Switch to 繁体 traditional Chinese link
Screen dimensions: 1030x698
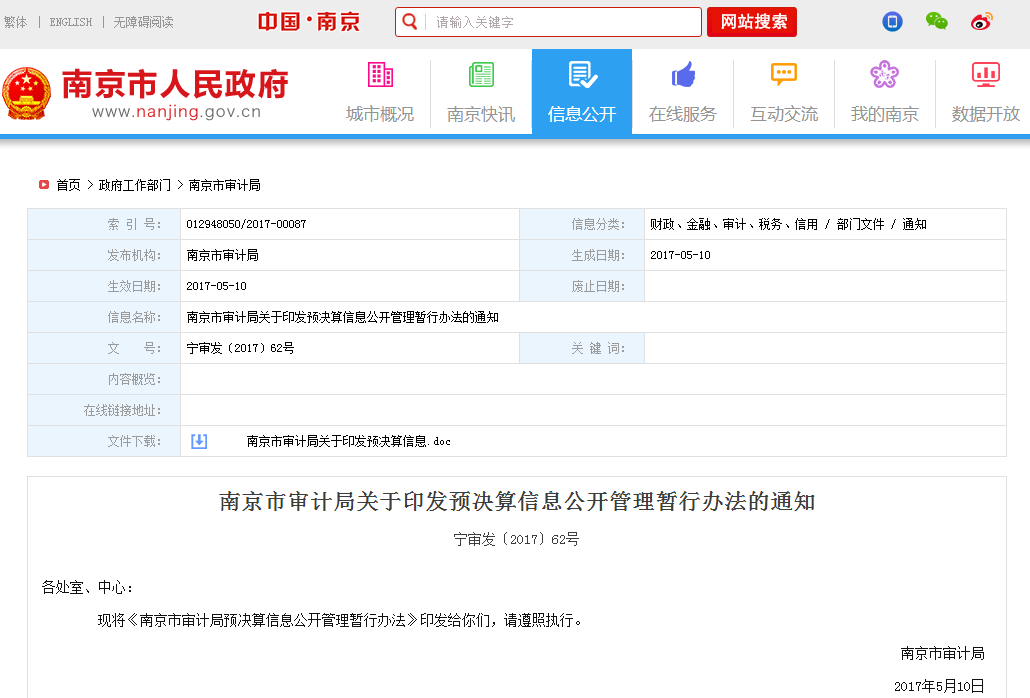(x=15, y=22)
